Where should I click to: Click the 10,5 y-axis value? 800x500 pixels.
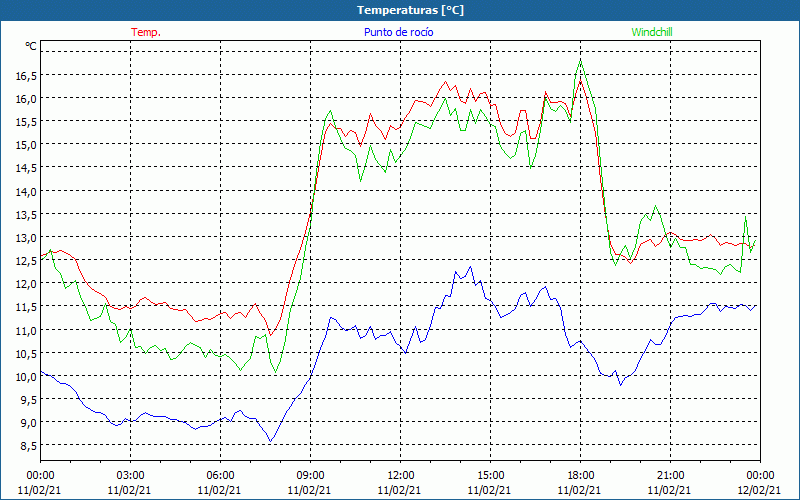27,354
